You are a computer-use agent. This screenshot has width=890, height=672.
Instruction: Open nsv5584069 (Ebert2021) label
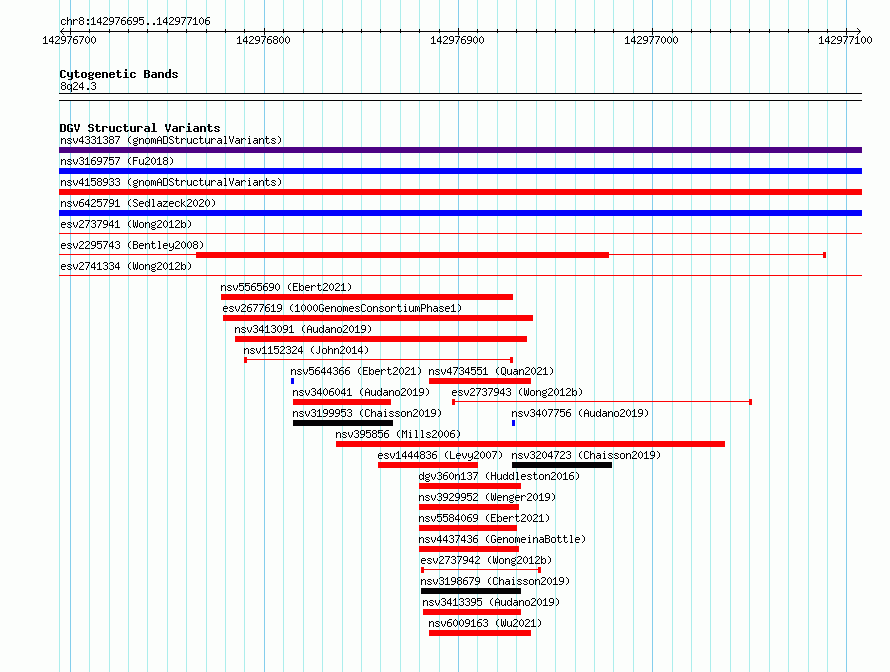click(484, 518)
